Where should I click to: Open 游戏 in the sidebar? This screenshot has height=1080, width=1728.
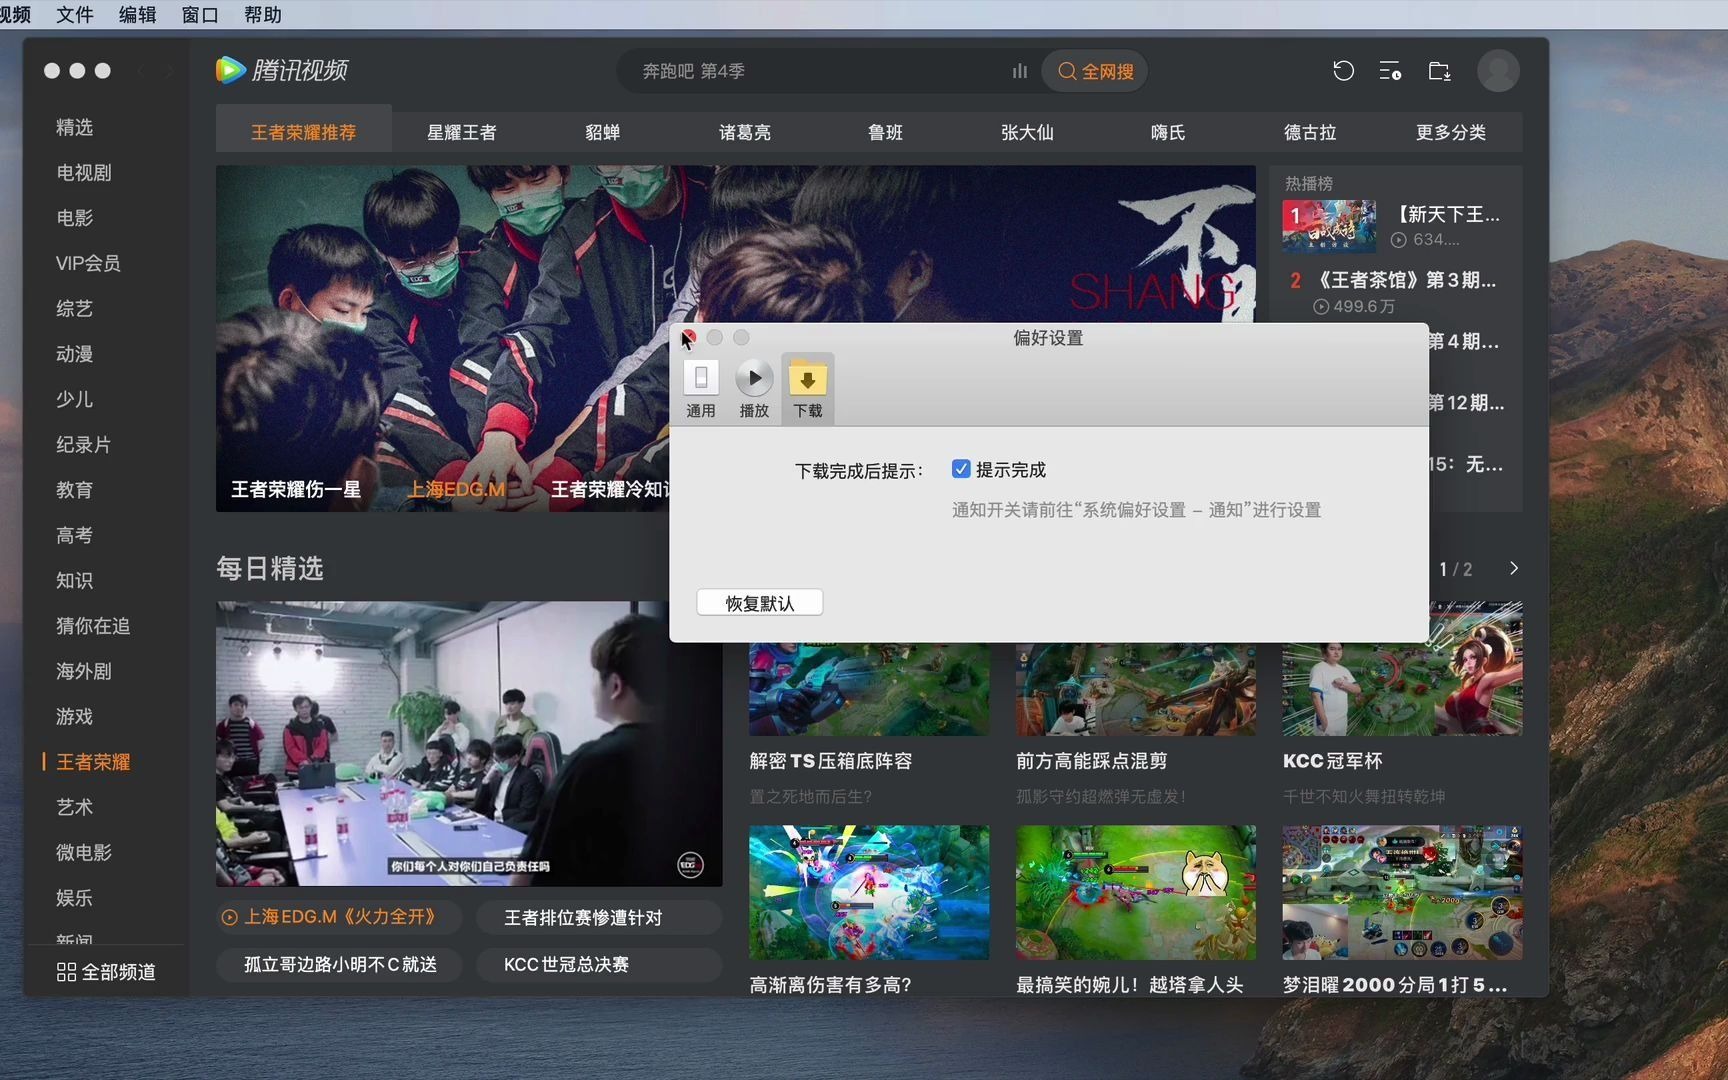tap(74, 716)
